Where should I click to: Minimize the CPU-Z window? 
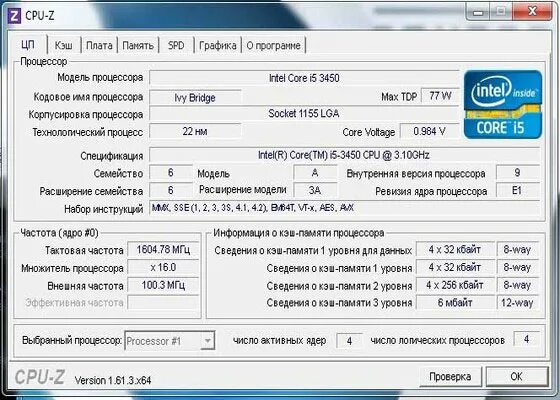point(478,12)
